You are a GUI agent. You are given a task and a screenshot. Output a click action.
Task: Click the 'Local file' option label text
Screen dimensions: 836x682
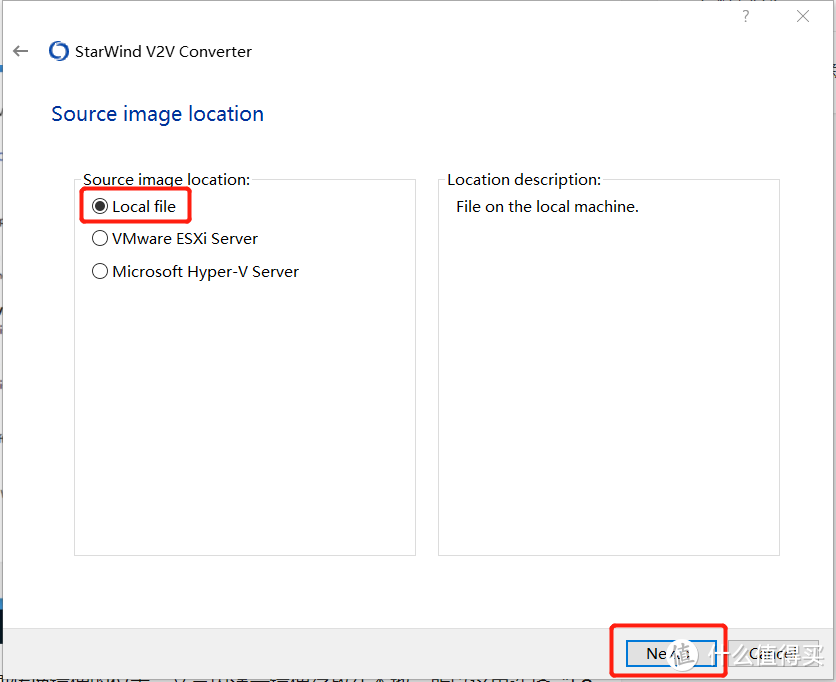point(144,206)
